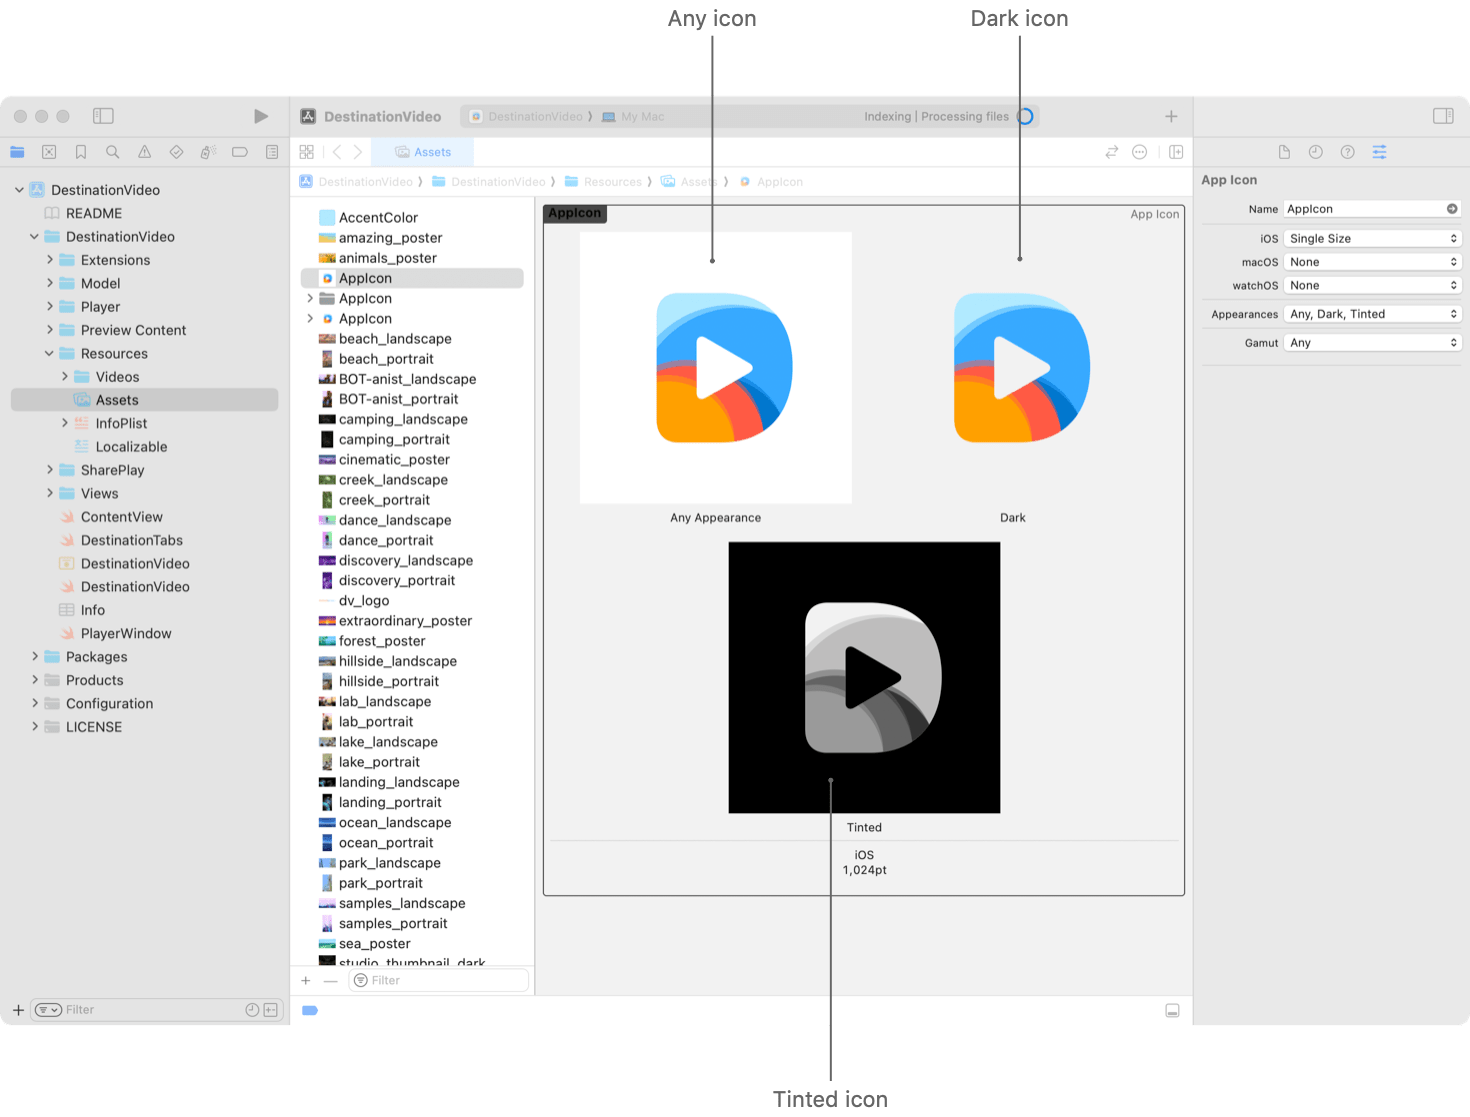
Task: Click the DestinationVideo scheme selector
Action: (526, 116)
